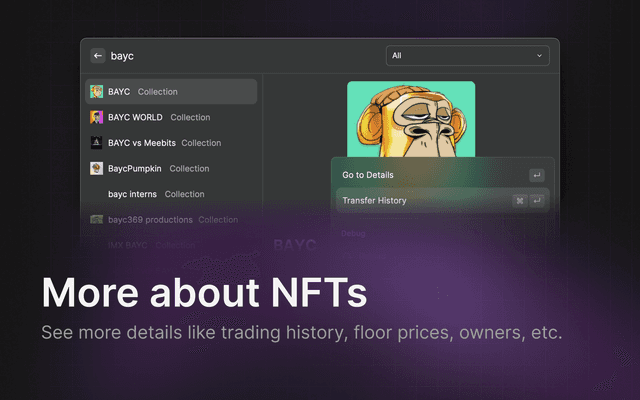Click the back arrow button
The height and width of the screenshot is (400, 640).
98,56
